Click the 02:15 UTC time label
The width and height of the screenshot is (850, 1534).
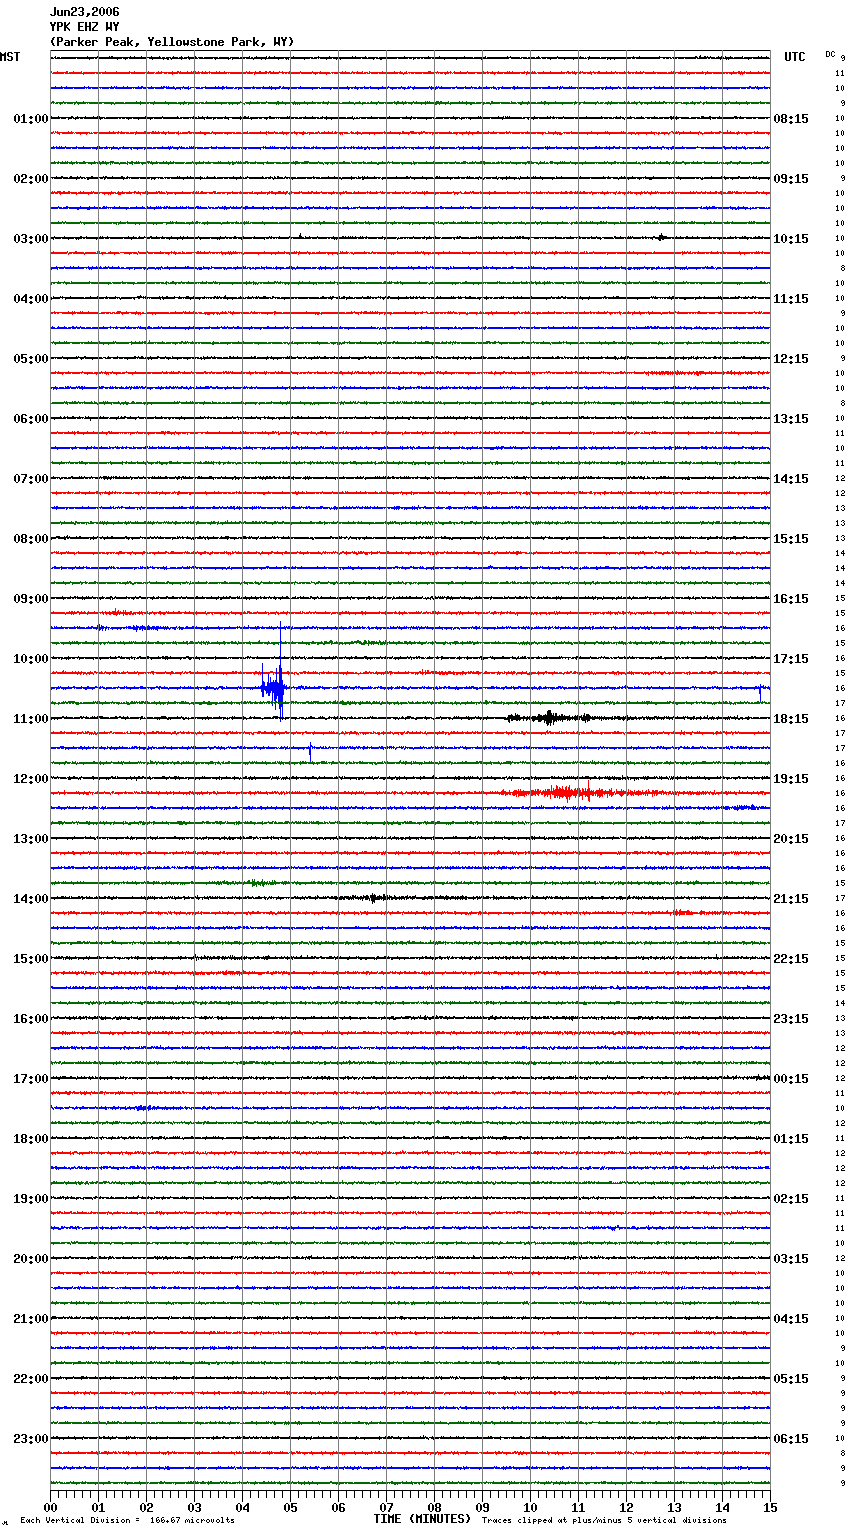point(791,1199)
